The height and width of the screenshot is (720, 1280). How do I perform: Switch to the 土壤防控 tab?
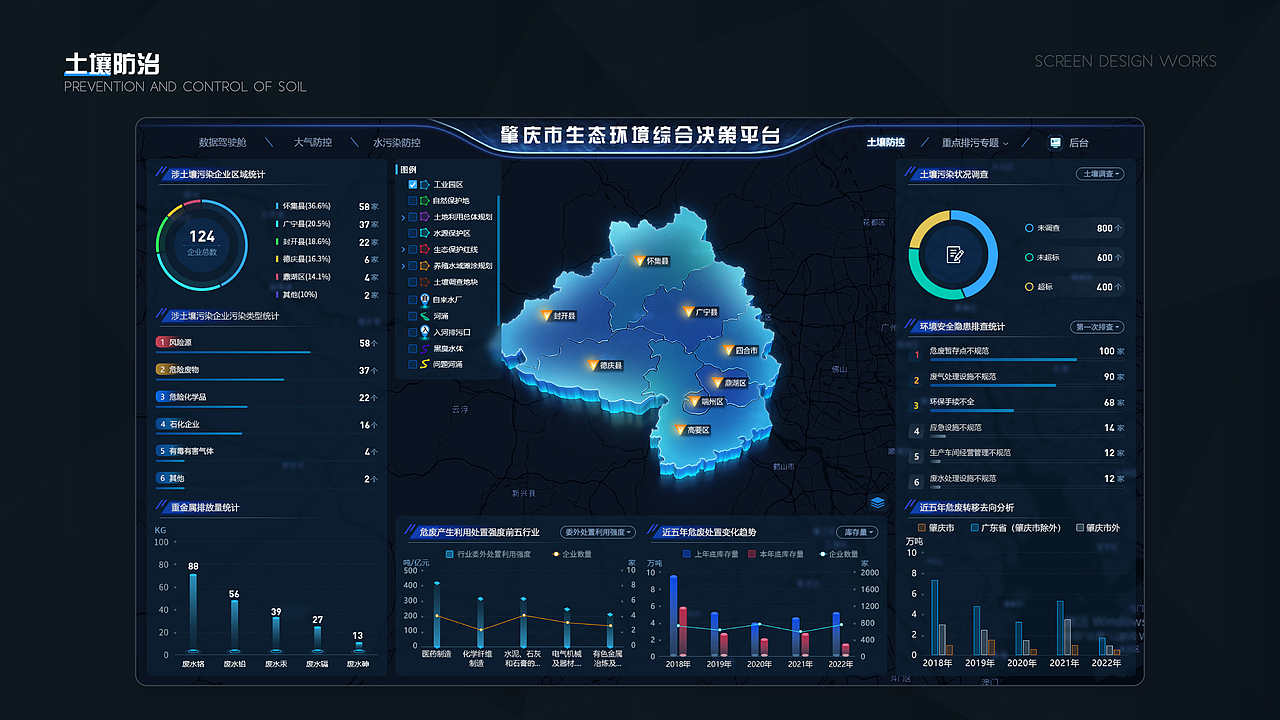pos(885,142)
